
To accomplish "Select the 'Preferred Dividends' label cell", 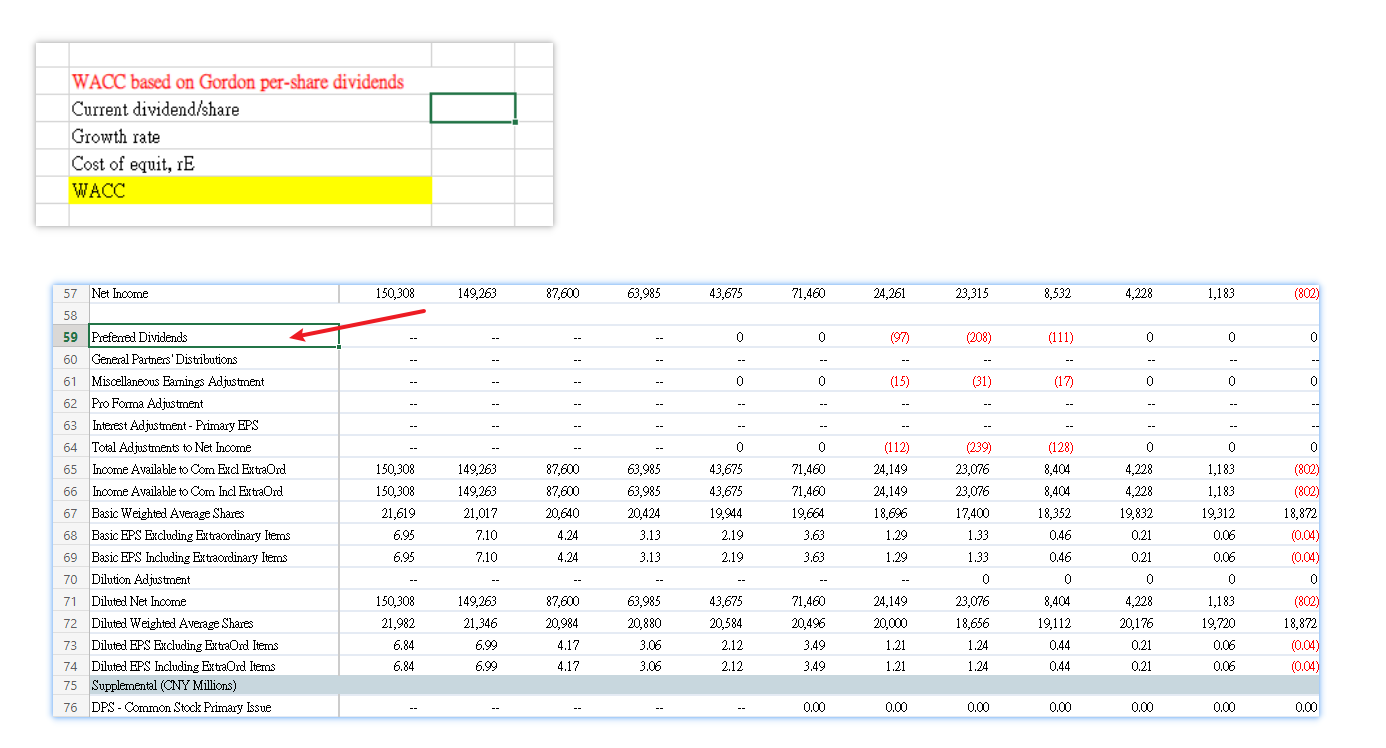I will pos(214,337).
